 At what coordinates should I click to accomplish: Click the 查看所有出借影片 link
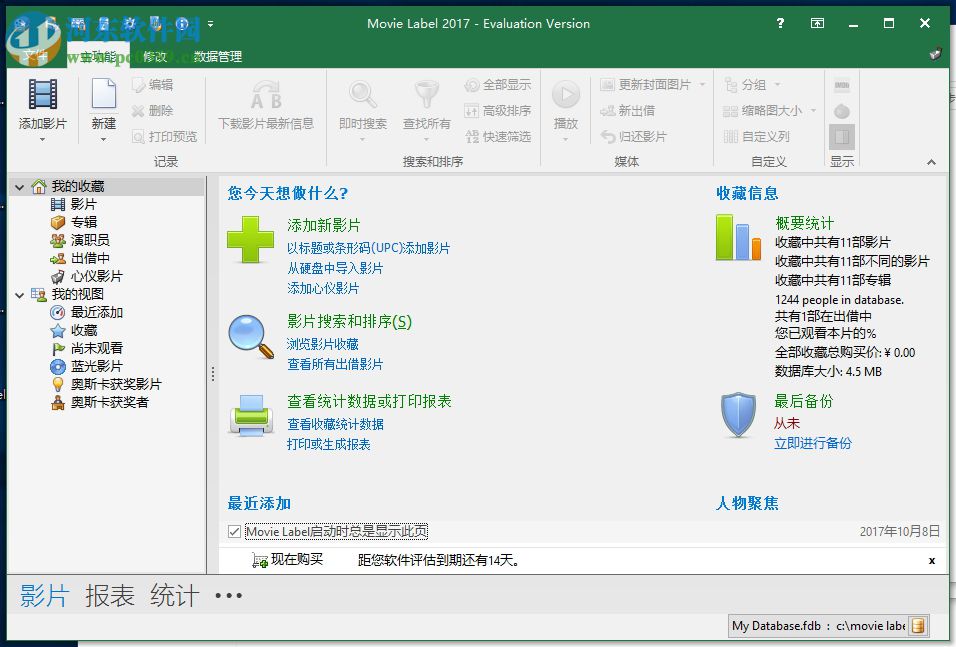coord(335,364)
